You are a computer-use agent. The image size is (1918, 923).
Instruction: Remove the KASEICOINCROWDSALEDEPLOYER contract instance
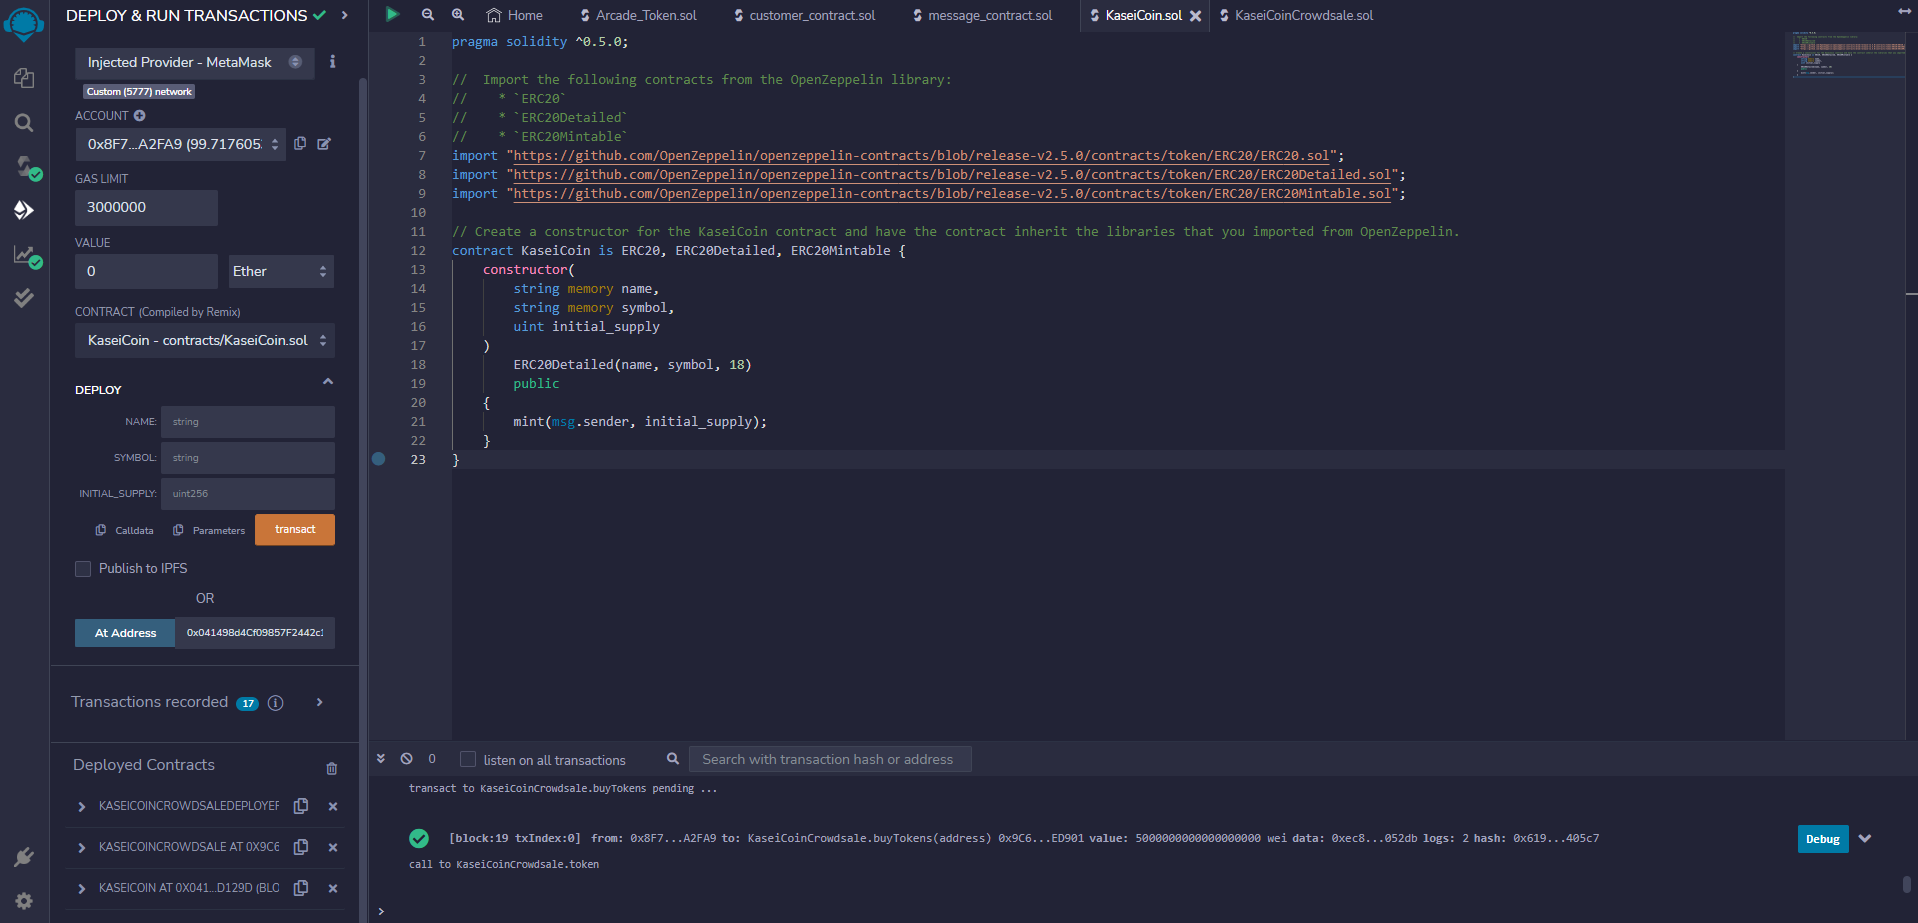[x=333, y=806]
